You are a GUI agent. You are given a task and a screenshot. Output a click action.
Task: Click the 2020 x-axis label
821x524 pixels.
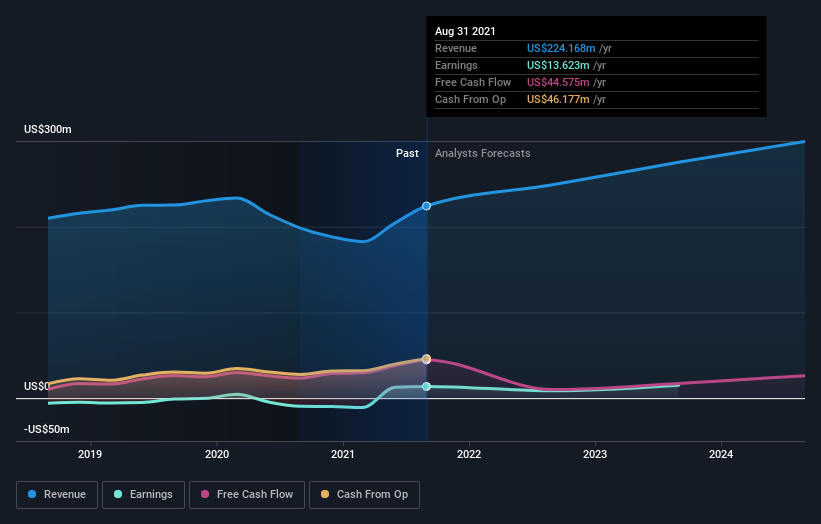click(x=217, y=454)
